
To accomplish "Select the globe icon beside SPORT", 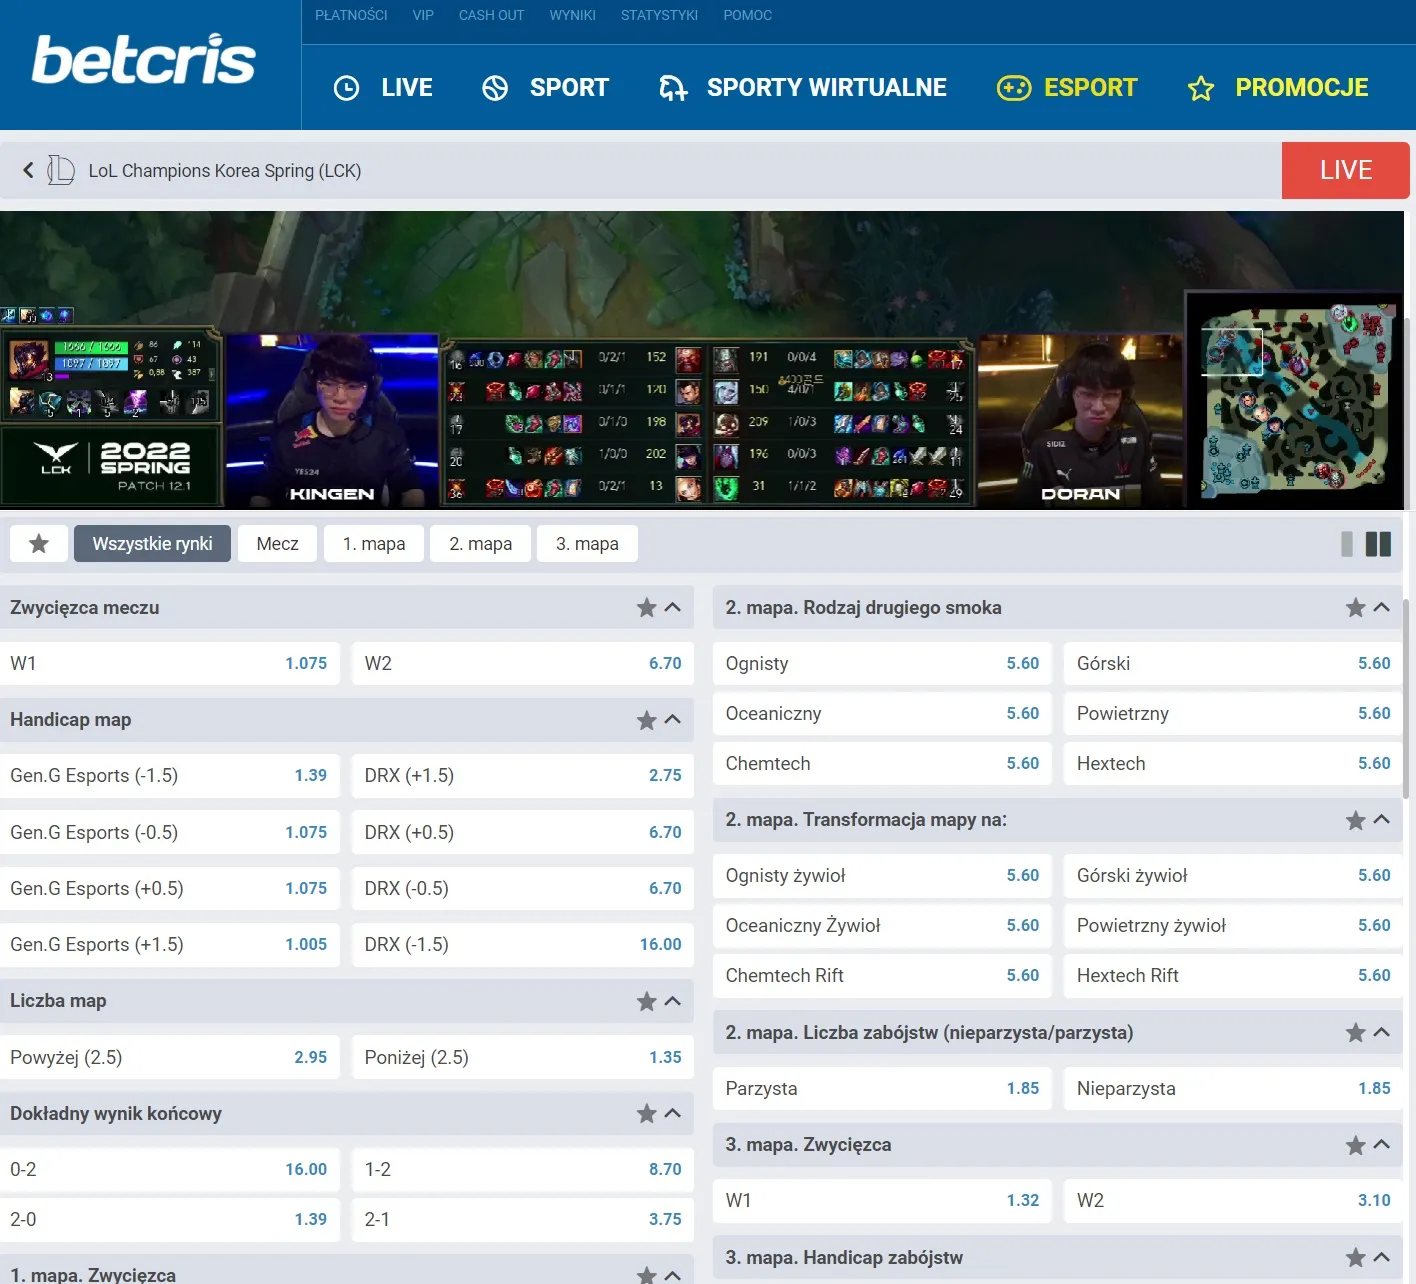I will point(494,88).
